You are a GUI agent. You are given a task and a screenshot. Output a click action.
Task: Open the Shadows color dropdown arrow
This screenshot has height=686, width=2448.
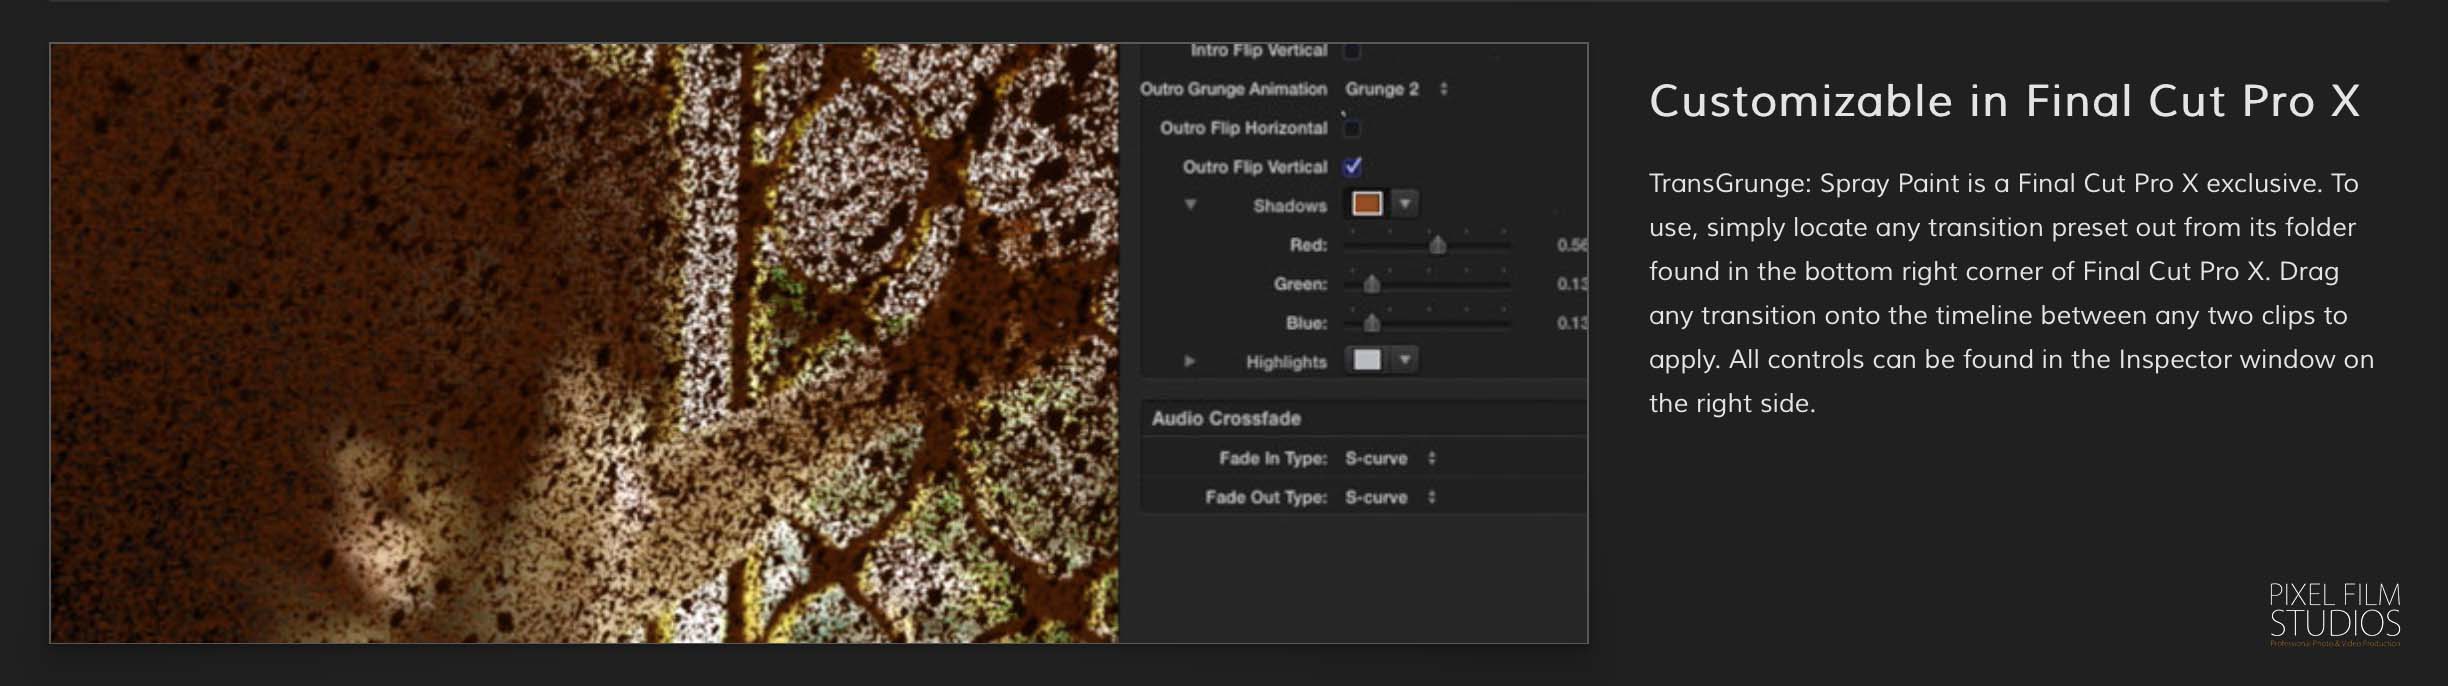click(x=1405, y=204)
